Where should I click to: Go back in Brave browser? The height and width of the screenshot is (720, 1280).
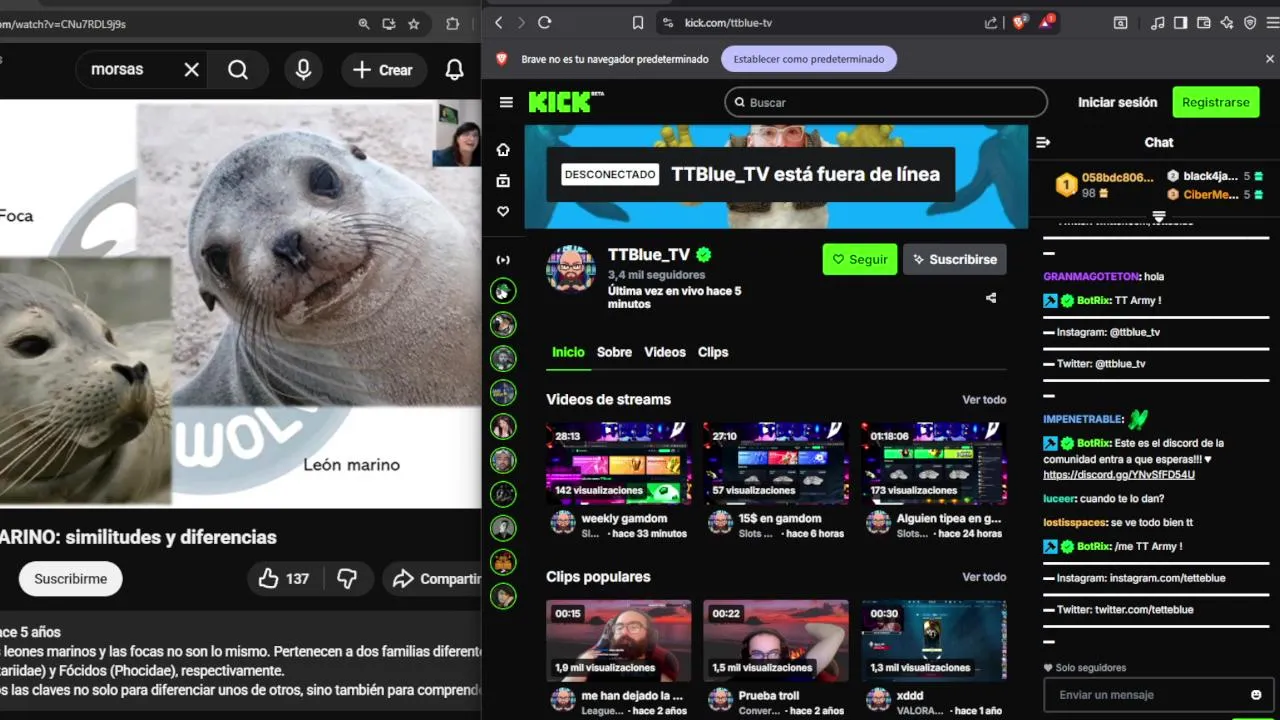tap(499, 22)
